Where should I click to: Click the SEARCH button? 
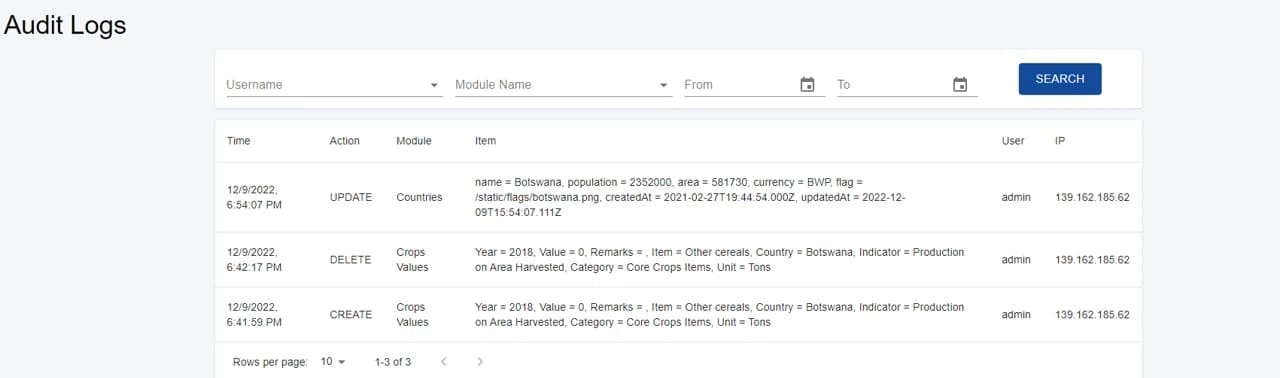(1060, 79)
